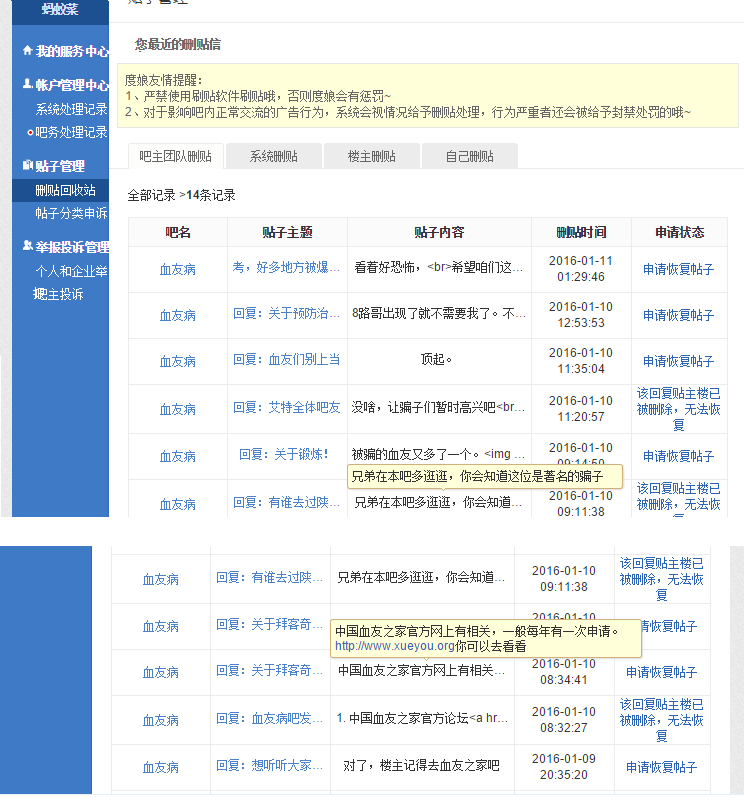Click the 吧名 column header
This screenshot has width=744, height=804.
coord(178,232)
